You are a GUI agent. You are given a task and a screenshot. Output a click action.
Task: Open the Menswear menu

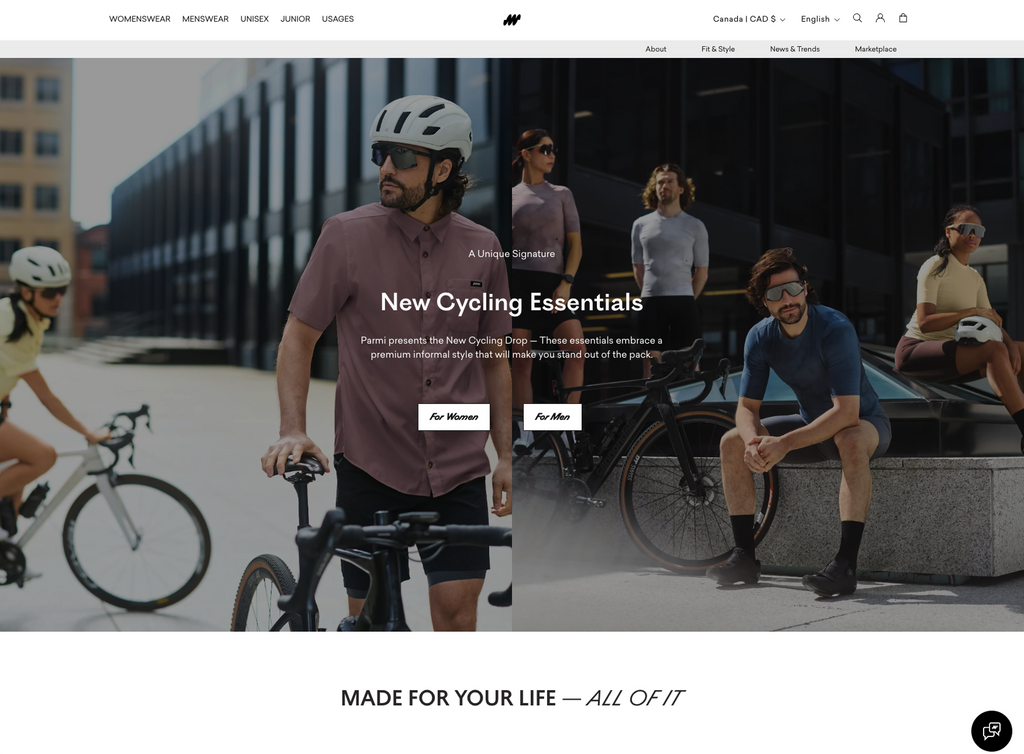click(205, 19)
